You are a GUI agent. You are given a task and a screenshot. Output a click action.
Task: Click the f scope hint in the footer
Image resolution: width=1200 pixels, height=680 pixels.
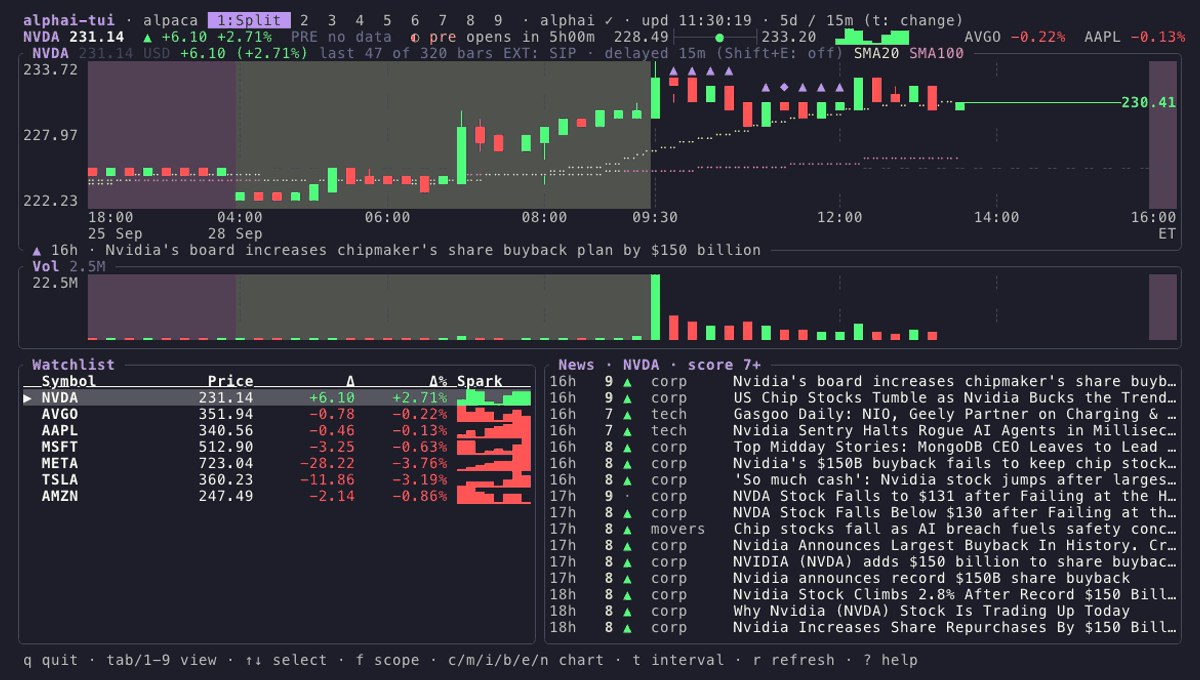pos(387,660)
